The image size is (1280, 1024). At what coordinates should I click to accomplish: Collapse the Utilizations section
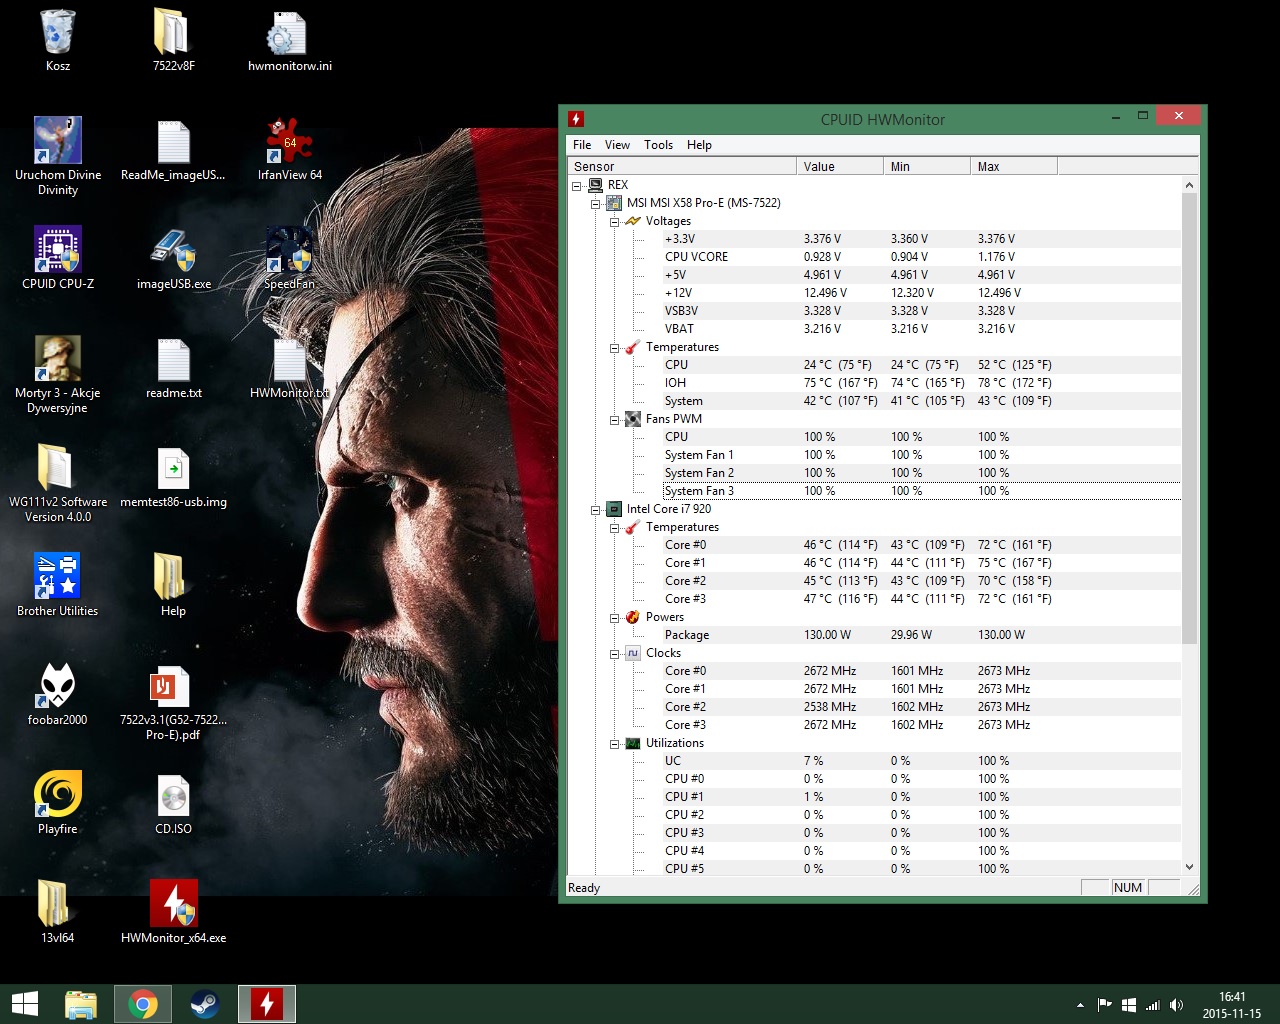[615, 743]
